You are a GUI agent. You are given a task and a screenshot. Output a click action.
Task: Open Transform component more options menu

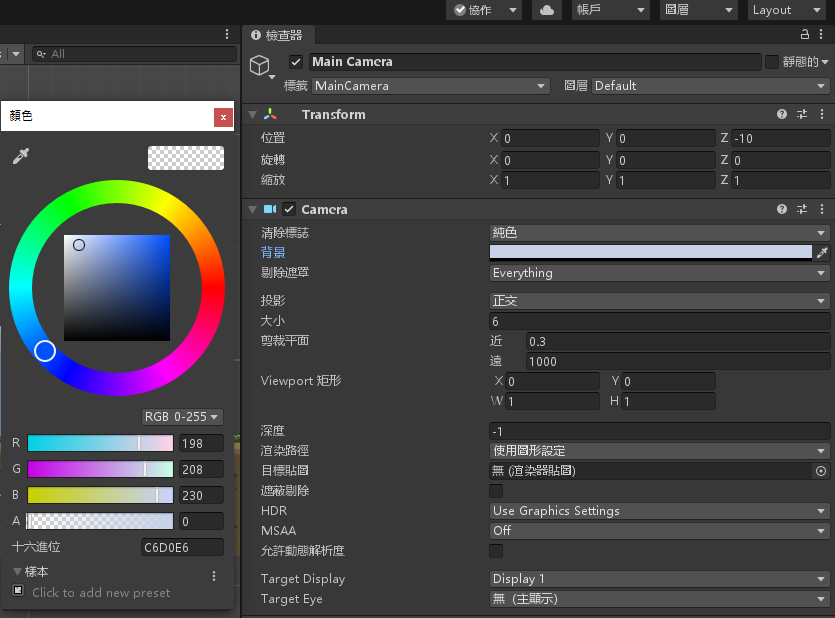pyautogui.click(x=821, y=115)
